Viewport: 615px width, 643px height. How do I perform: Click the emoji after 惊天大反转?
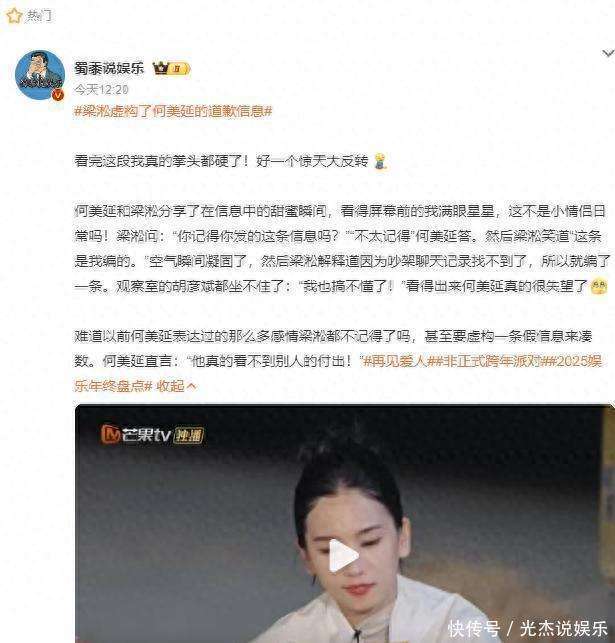tap(381, 161)
